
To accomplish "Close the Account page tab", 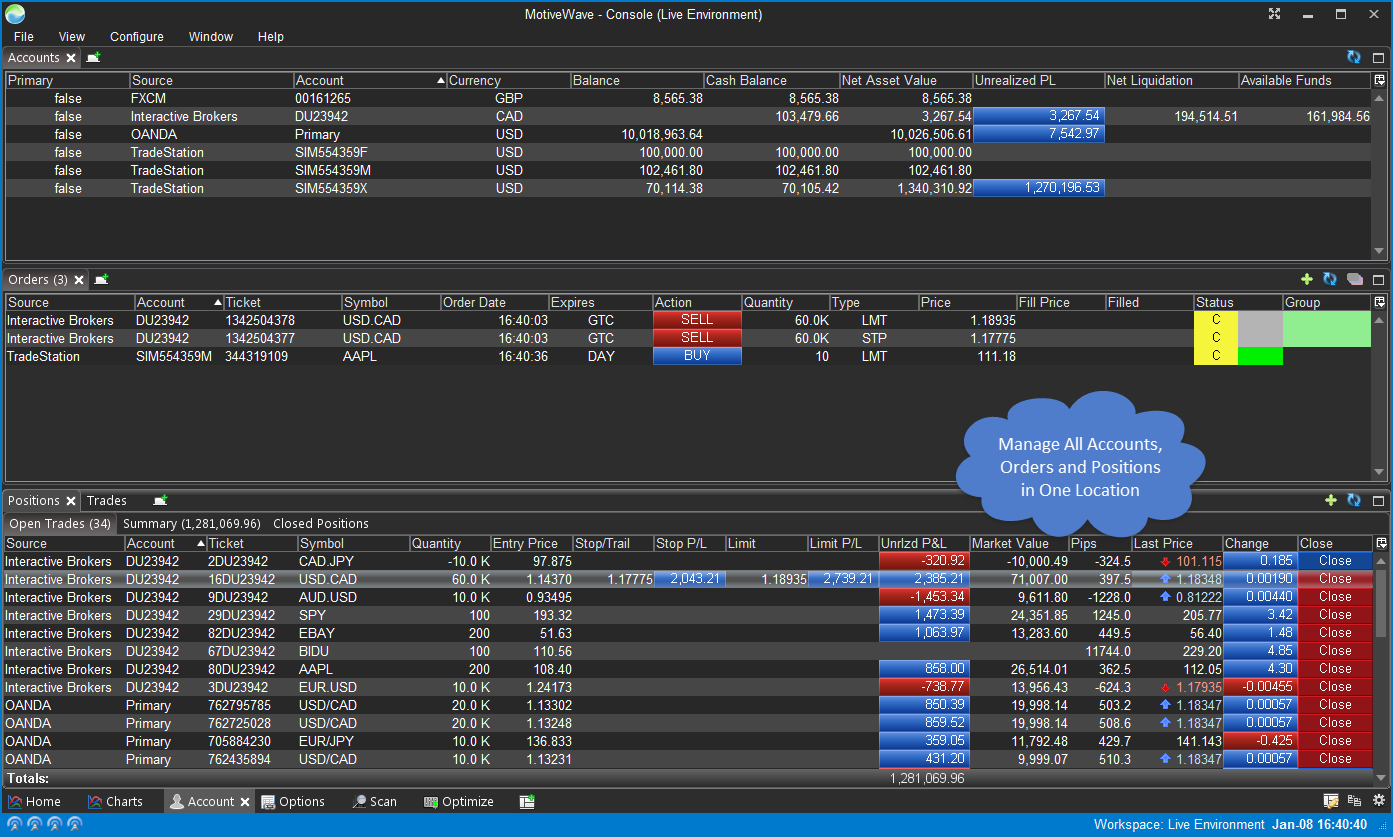I will click(x=245, y=802).
